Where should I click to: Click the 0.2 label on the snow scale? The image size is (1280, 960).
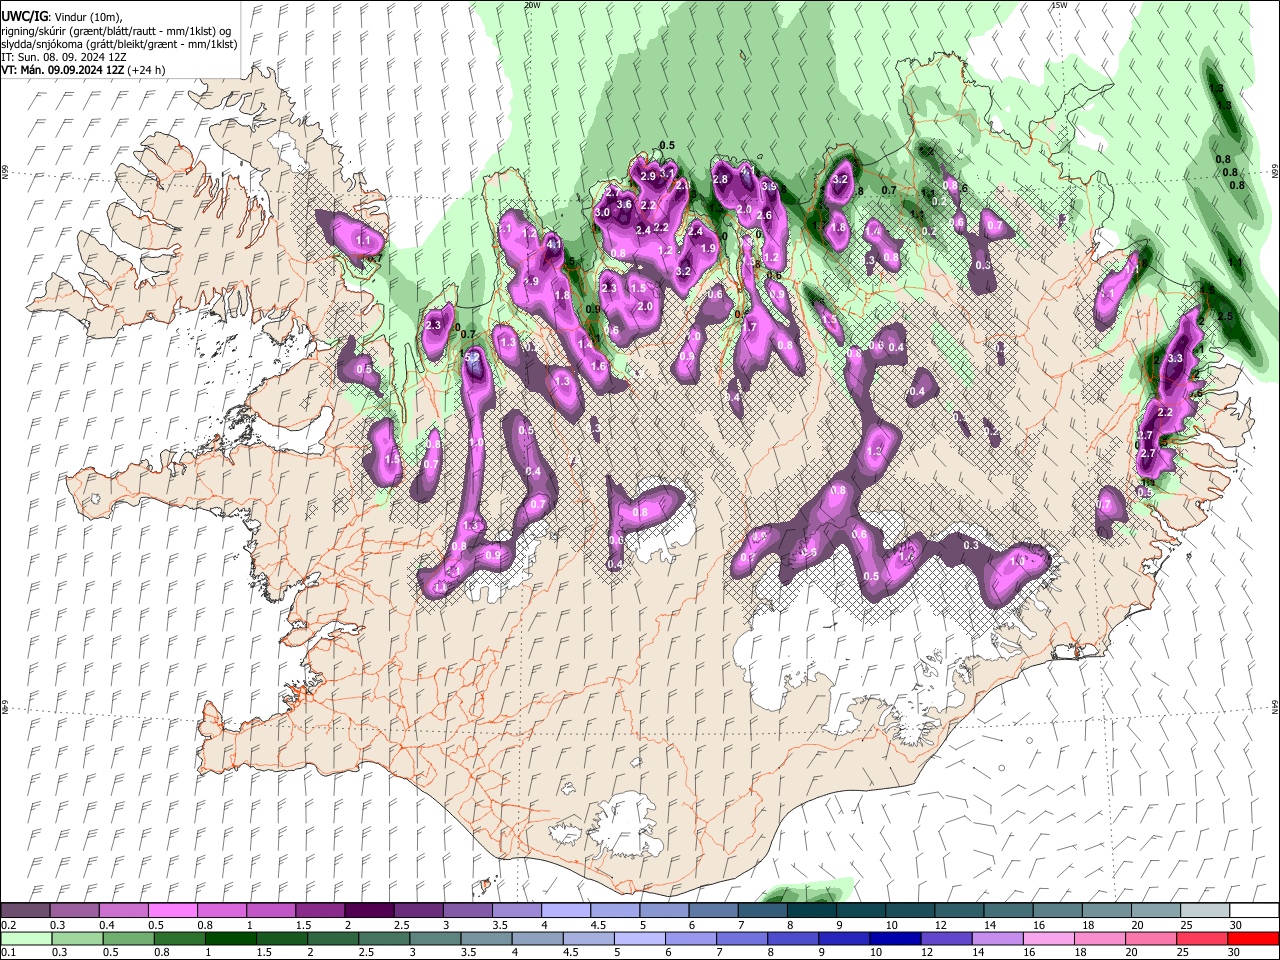click(7, 925)
